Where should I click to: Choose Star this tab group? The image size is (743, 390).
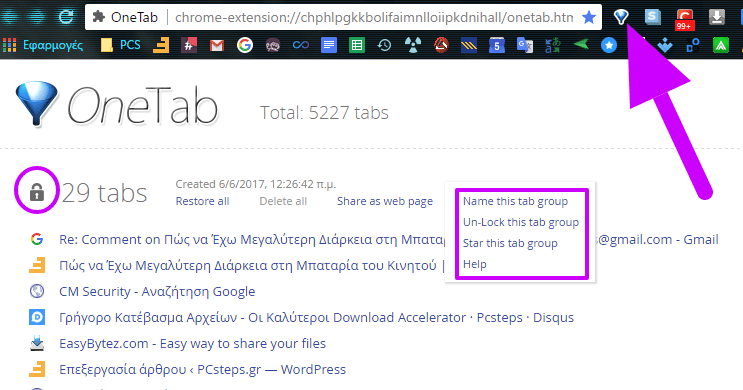click(510, 243)
